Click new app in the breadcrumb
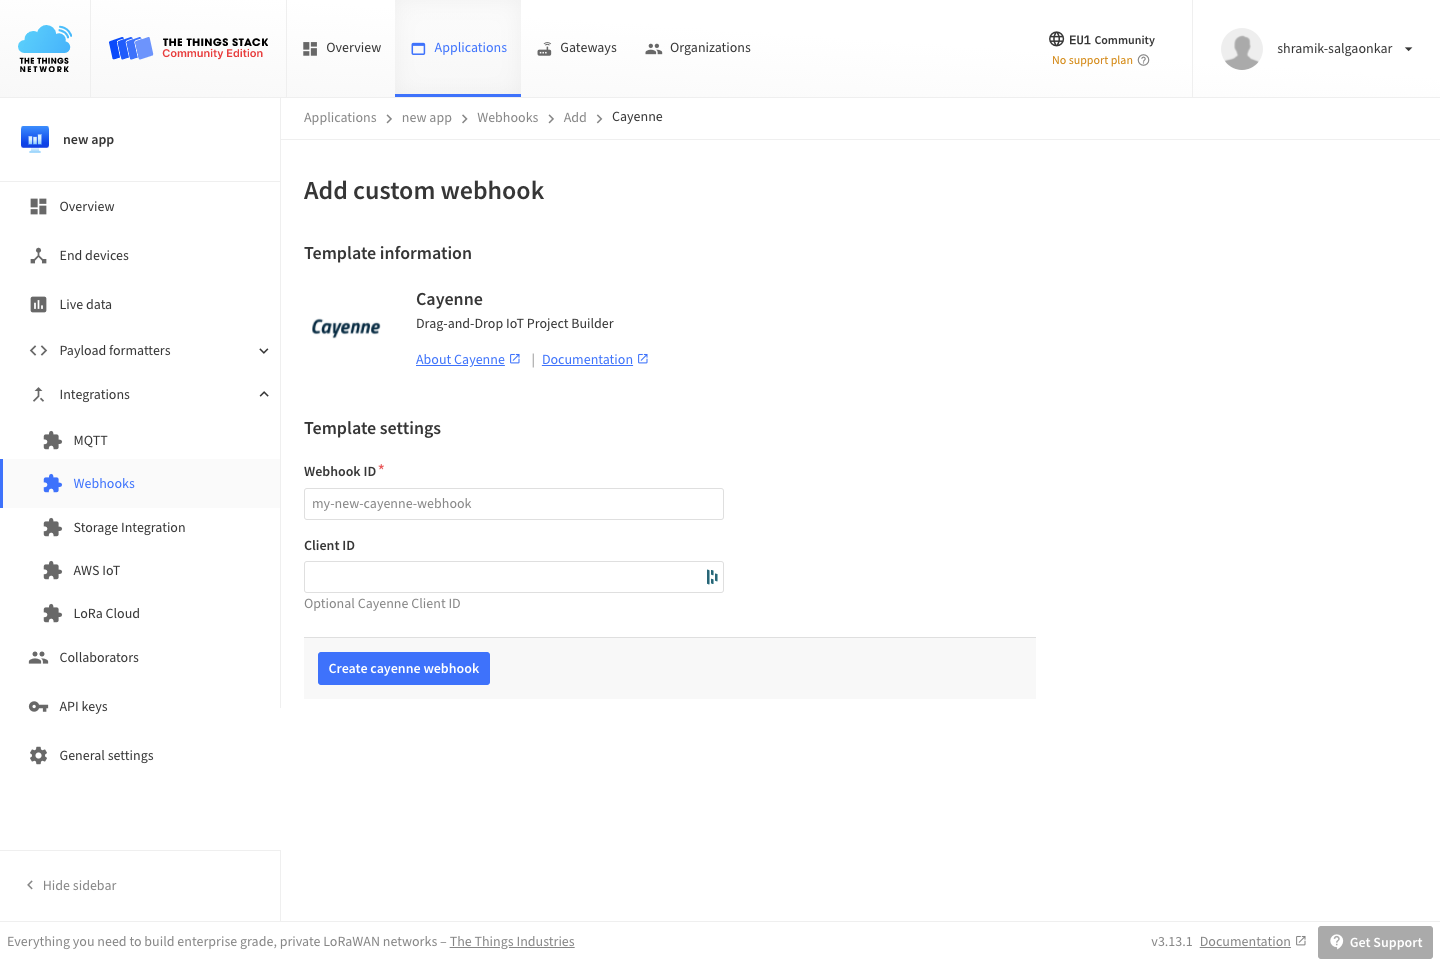1440x963 pixels. coord(427,117)
